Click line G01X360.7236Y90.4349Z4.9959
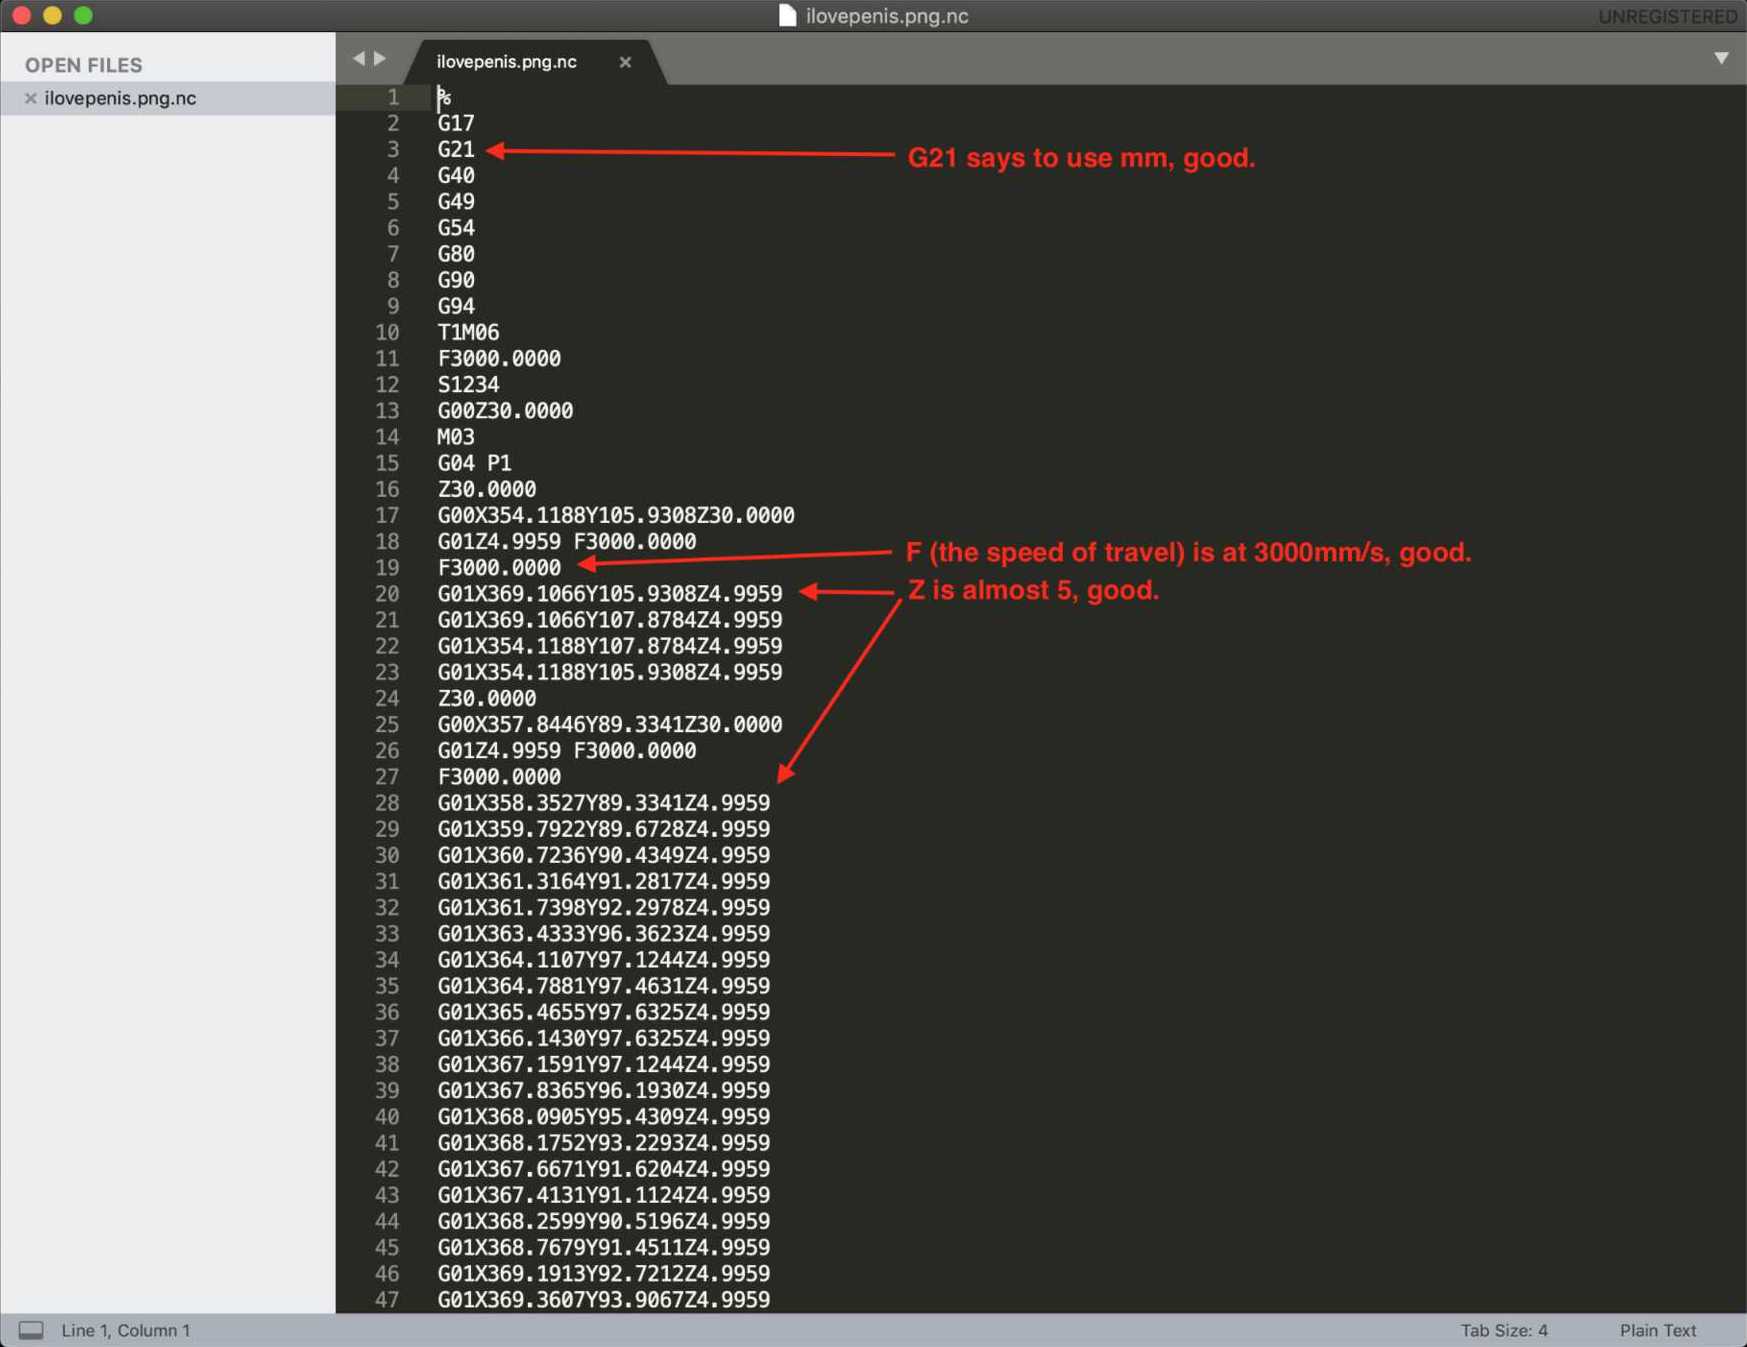Image resolution: width=1747 pixels, height=1347 pixels. (x=604, y=855)
